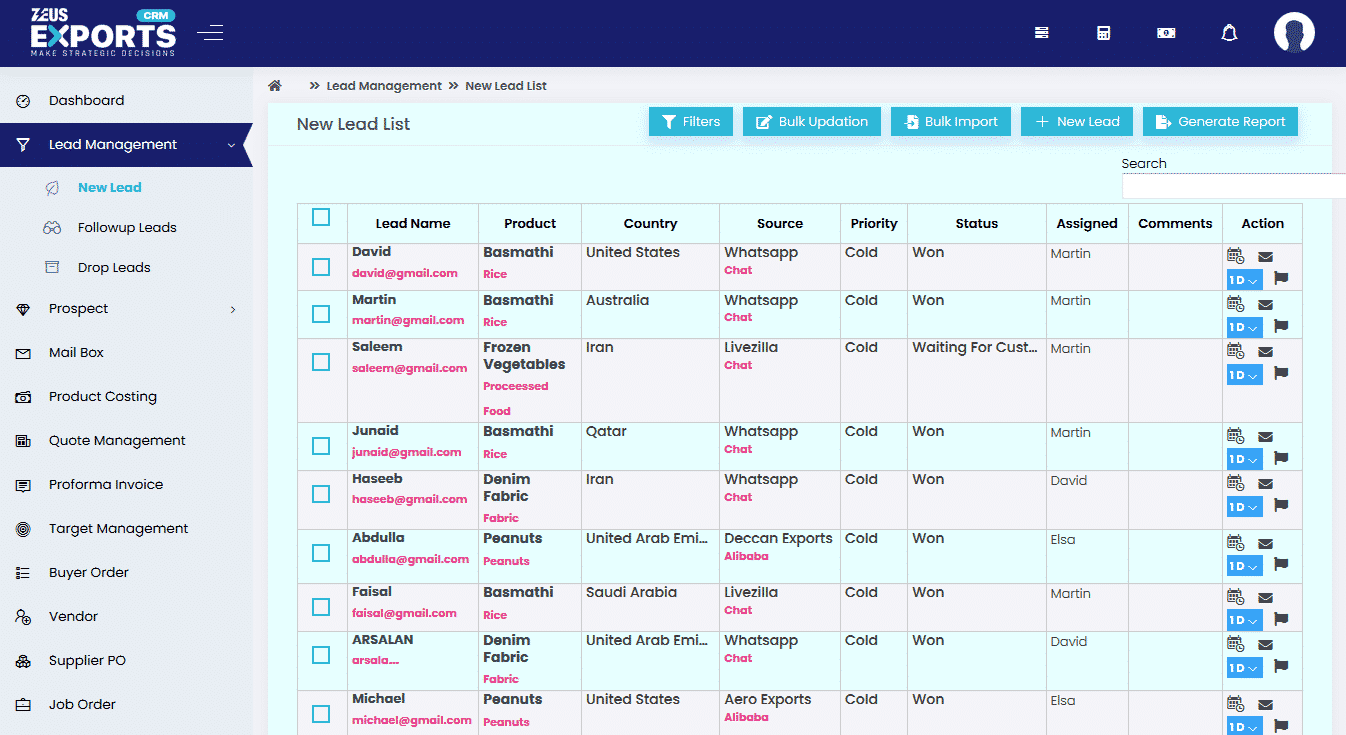Check the checkbox for Saleem's lead row
Image resolution: width=1346 pixels, height=735 pixels.
tap(321, 362)
